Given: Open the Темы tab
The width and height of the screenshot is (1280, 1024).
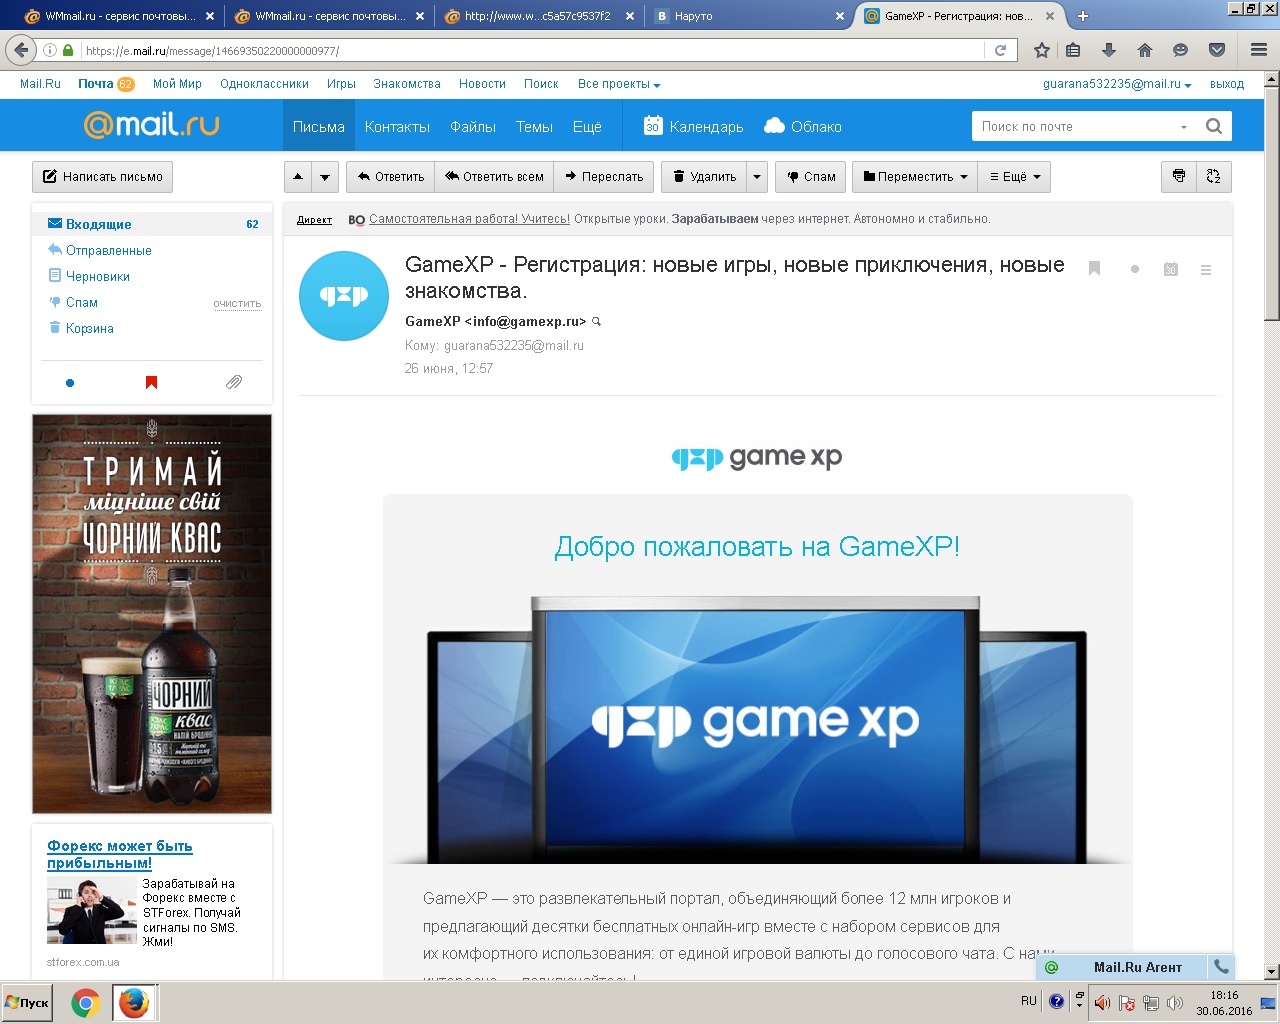Looking at the screenshot, I should 534,126.
